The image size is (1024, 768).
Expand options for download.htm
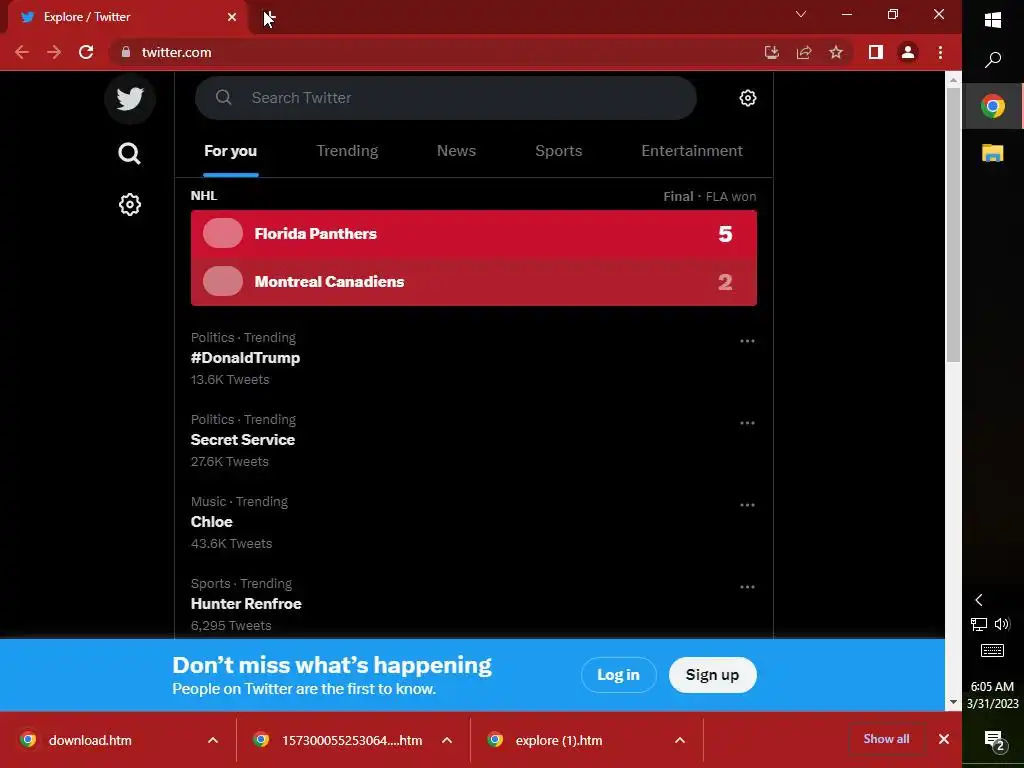[x=213, y=740]
